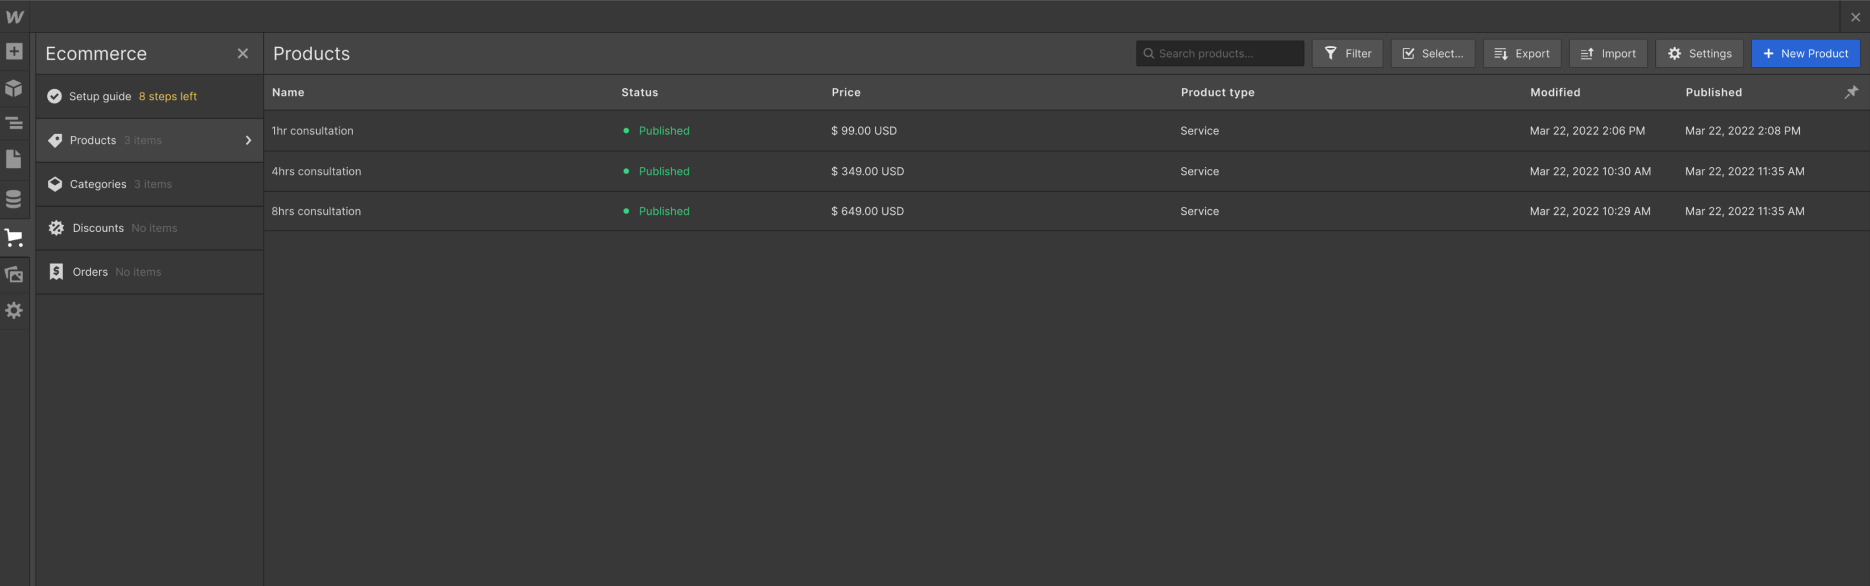Screen dimensions: 1870x586
Task: Open the Orders section
Action: coord(150,272)
